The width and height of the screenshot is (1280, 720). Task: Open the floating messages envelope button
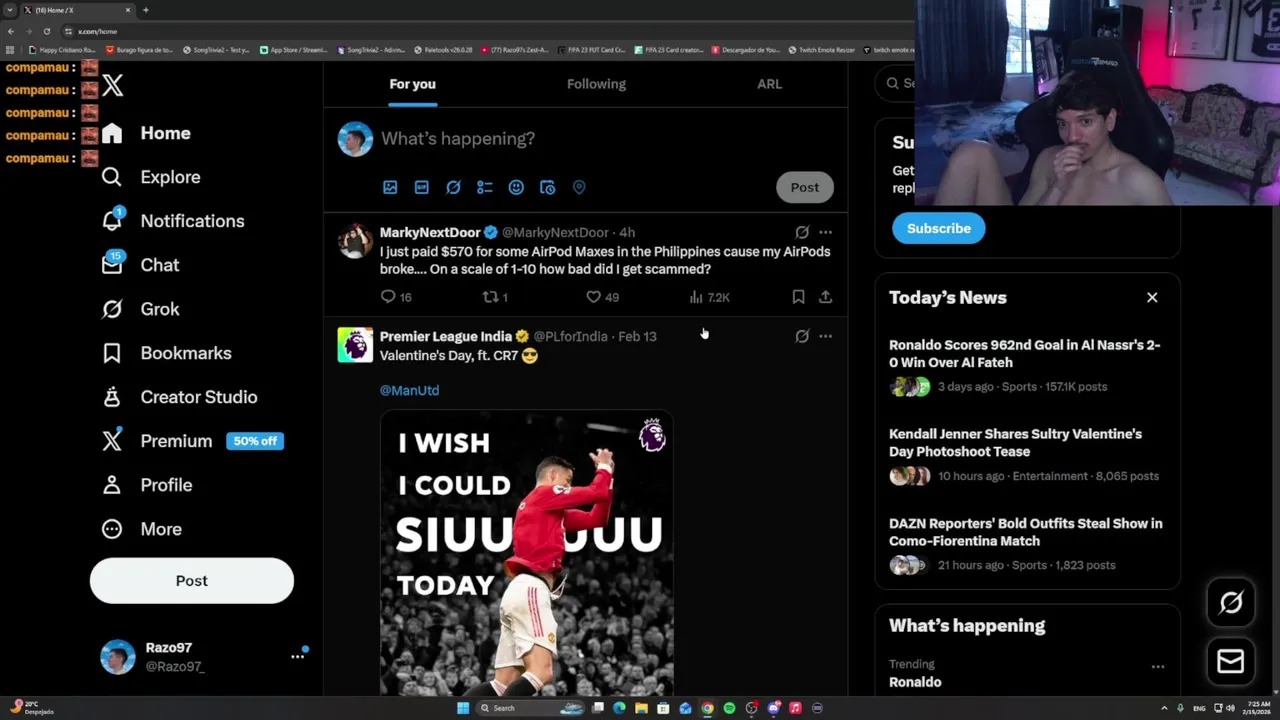(x=1231, y=661)
